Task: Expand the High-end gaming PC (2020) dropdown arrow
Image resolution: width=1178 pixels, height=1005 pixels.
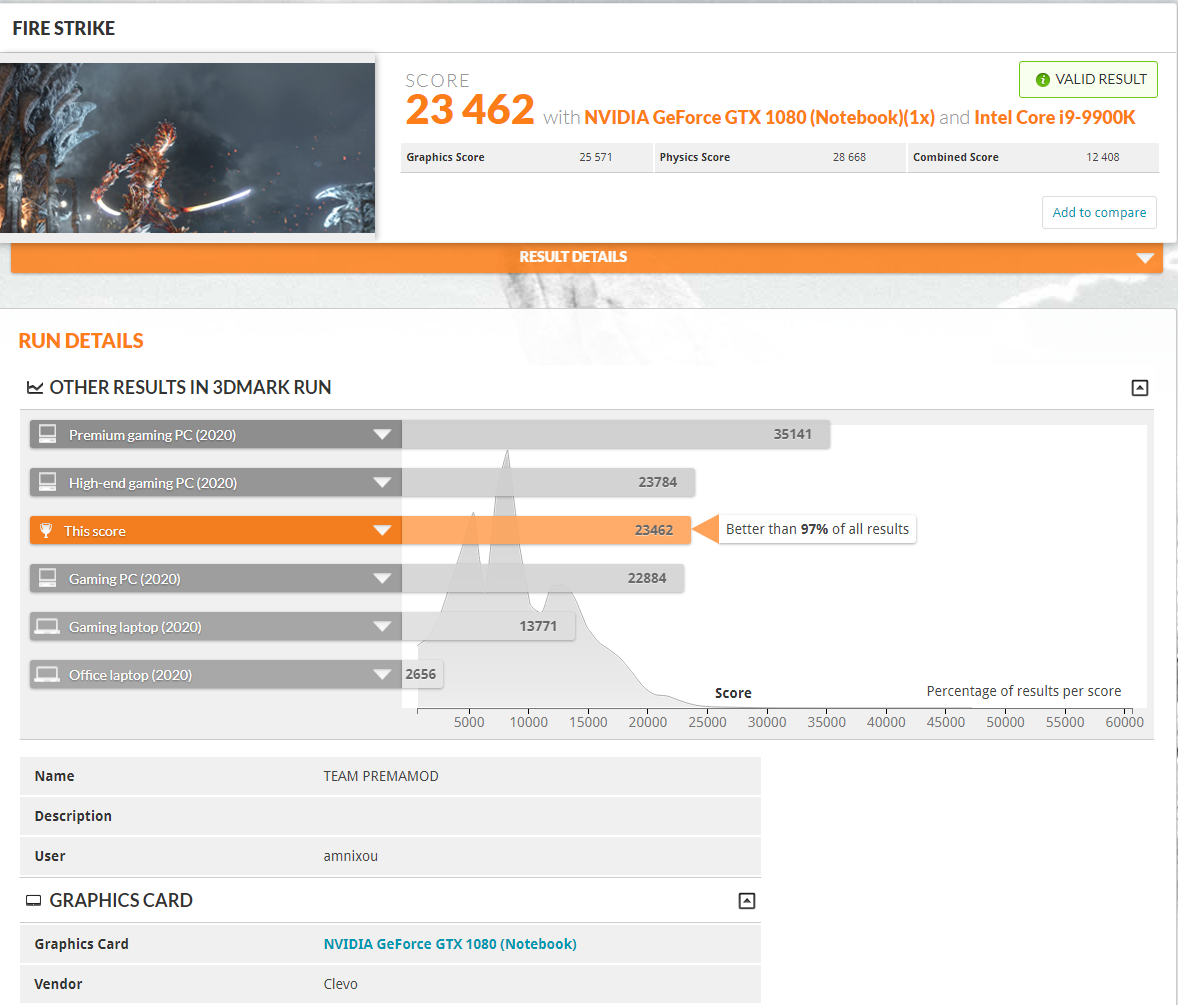Action: pyautogui.click(x=382, y=483)
